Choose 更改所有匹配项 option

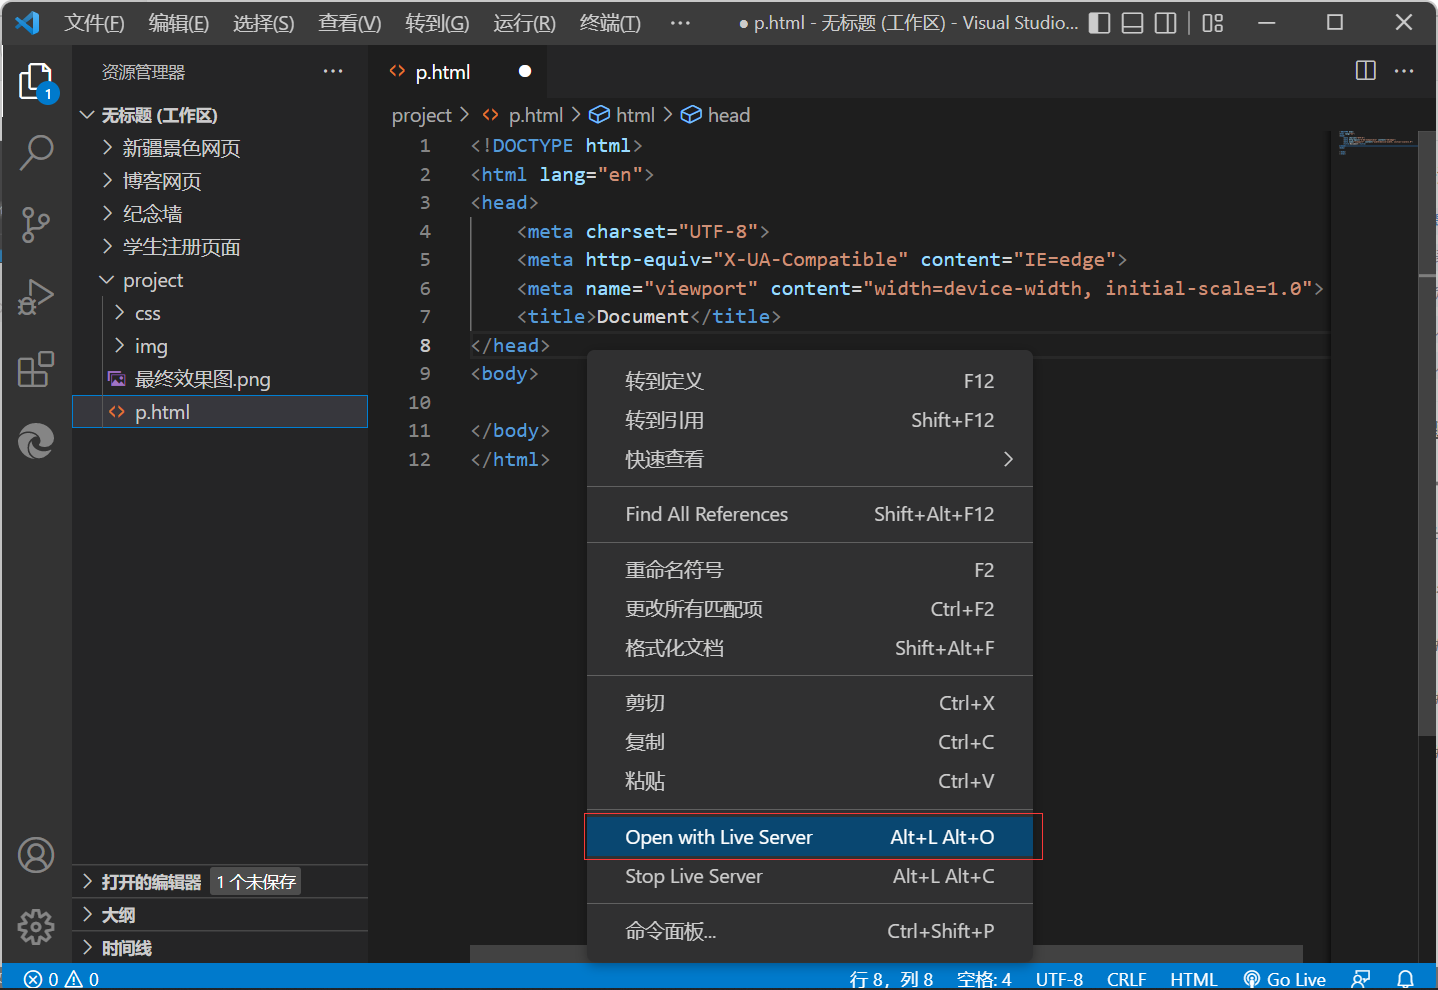tap(810, 609)
